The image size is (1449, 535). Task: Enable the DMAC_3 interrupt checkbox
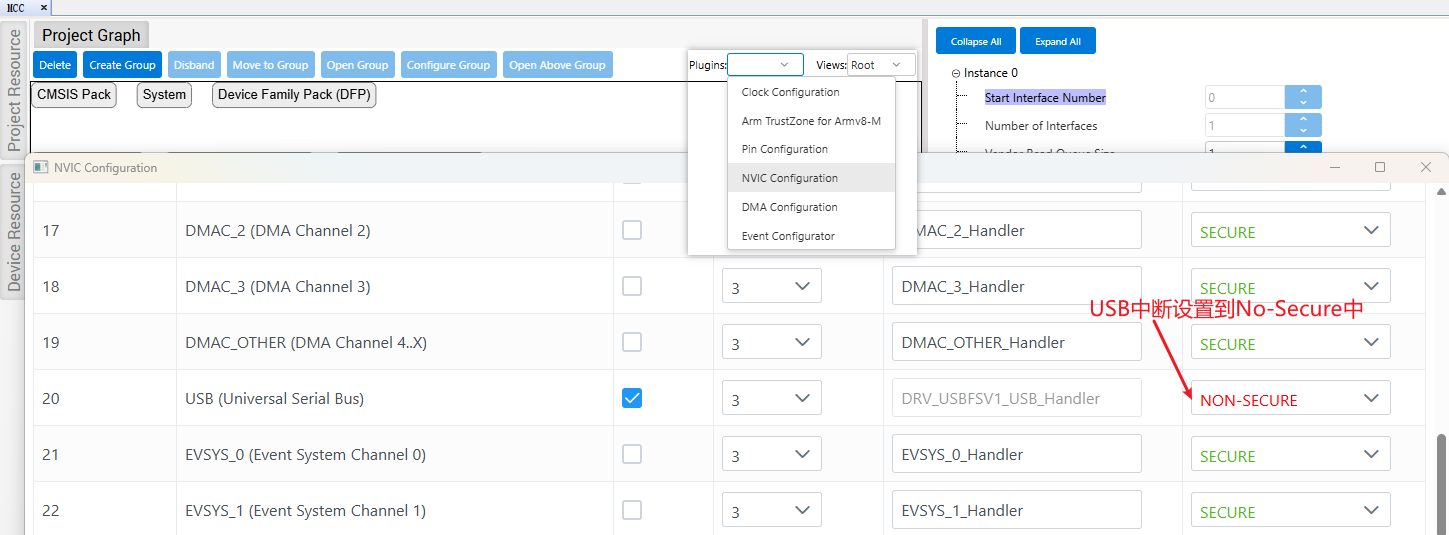(x=632, y=286)
